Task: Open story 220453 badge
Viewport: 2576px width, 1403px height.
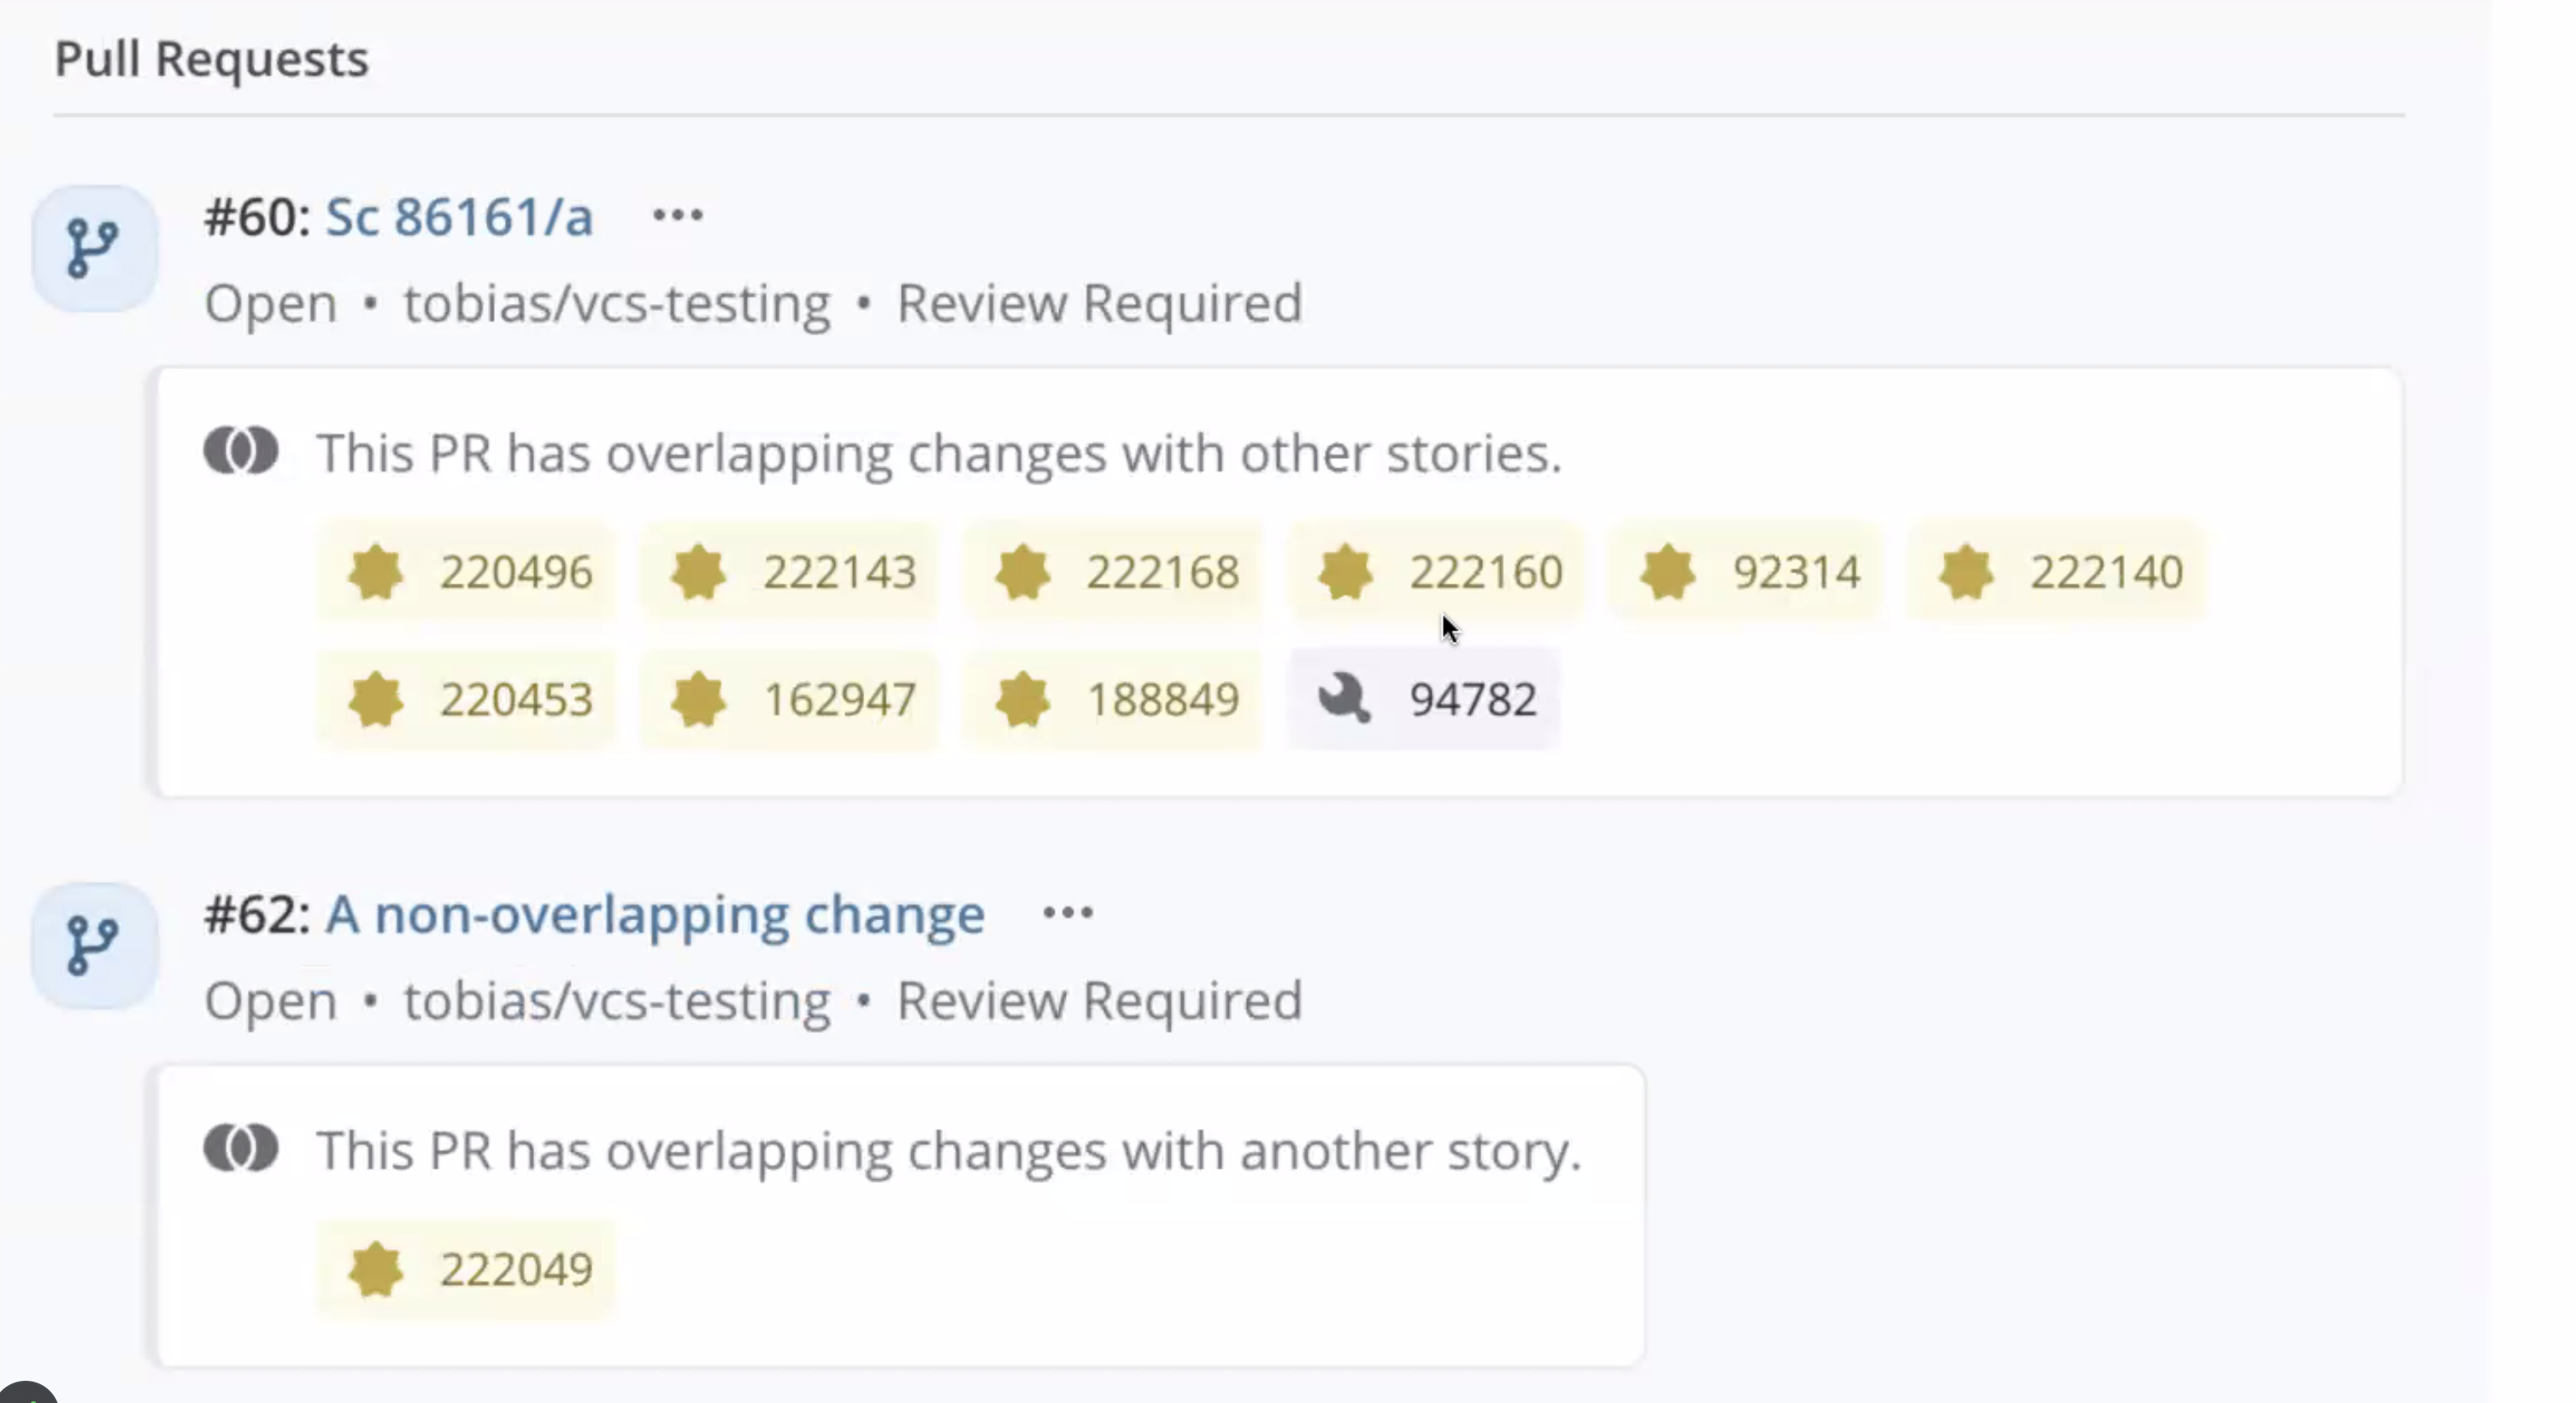Action: (x=467, y=699)
